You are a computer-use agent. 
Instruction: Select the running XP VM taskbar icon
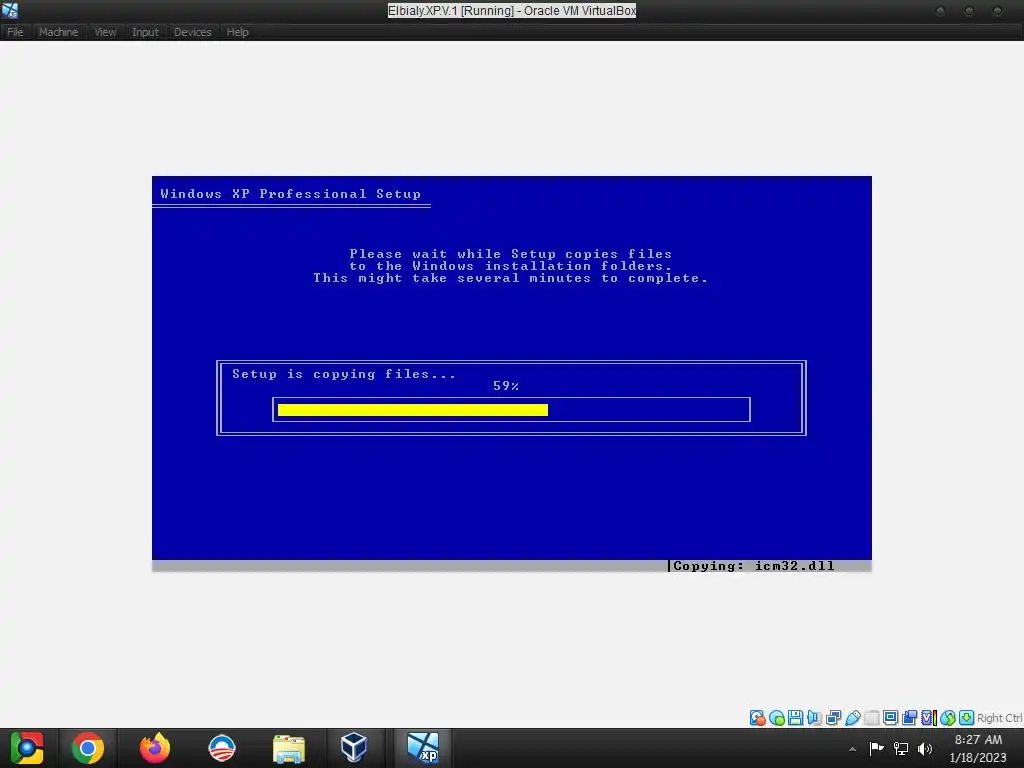click(x=423, y=748)
